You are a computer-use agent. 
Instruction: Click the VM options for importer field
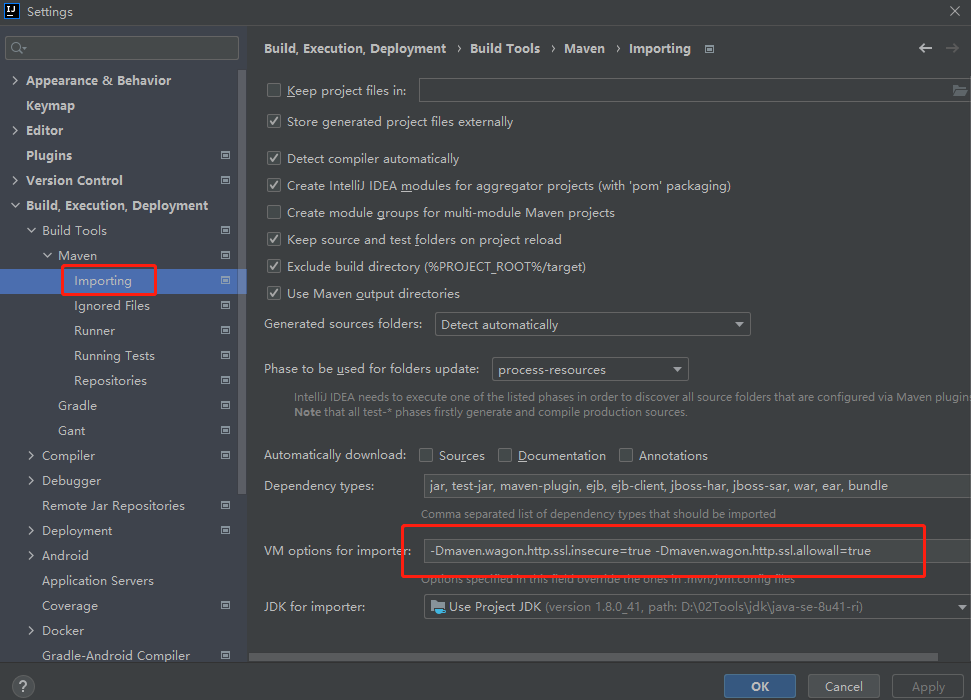697,551
